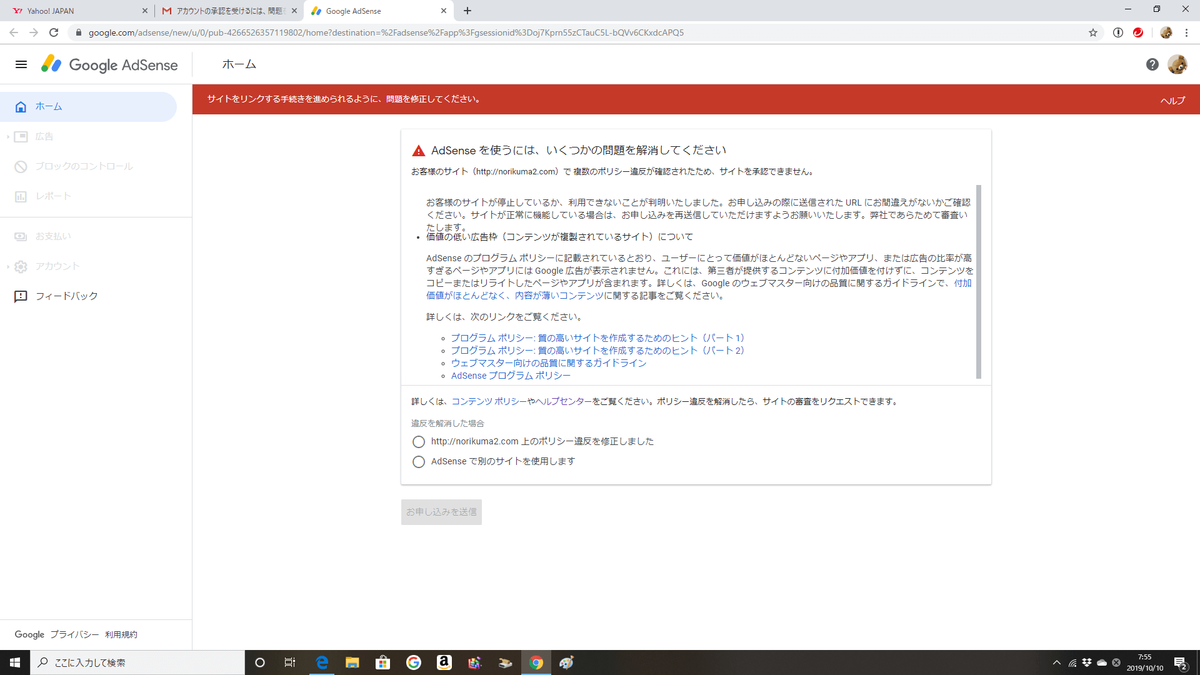Click the red extension icon in toolbar
1200x675 pixels.
tap(1138, 32)
